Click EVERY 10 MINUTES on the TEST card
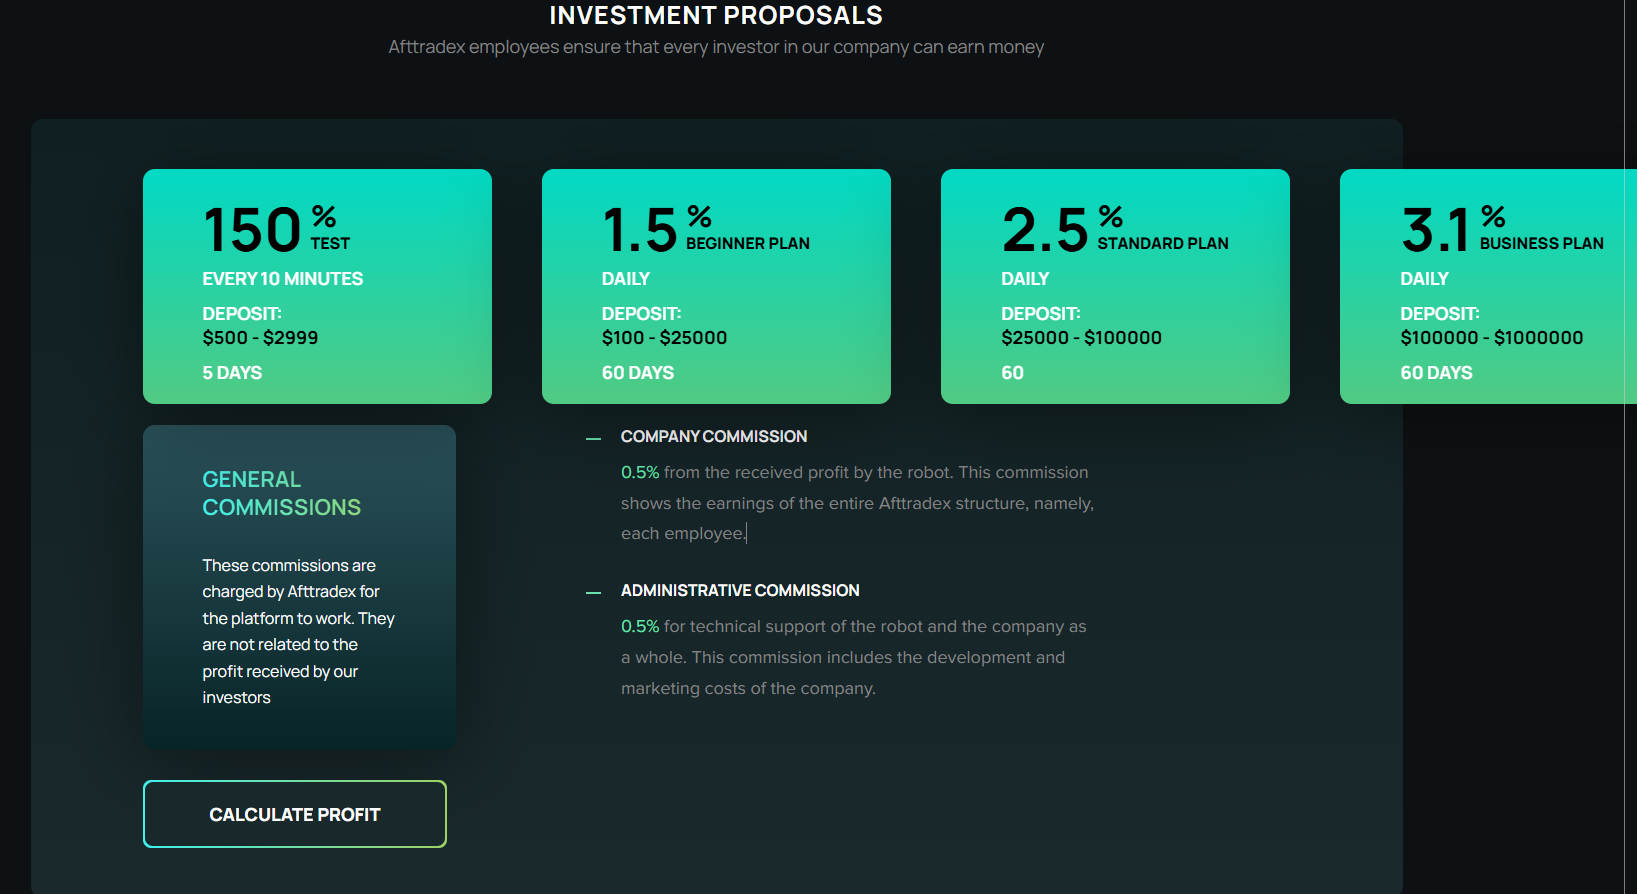This screenshot has width=1637, height=894. [x=282, y=279]
